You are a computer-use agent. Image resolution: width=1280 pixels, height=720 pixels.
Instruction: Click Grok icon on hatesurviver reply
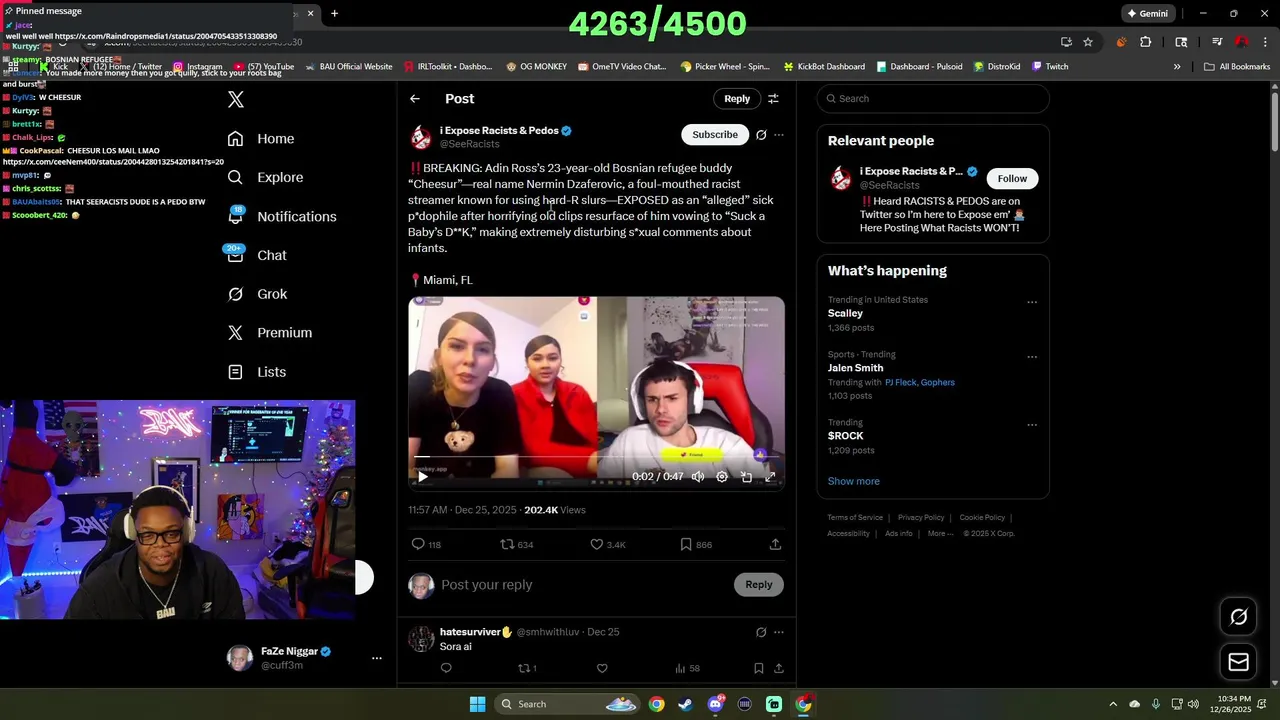pyautogui.click(x=761, y=632)
